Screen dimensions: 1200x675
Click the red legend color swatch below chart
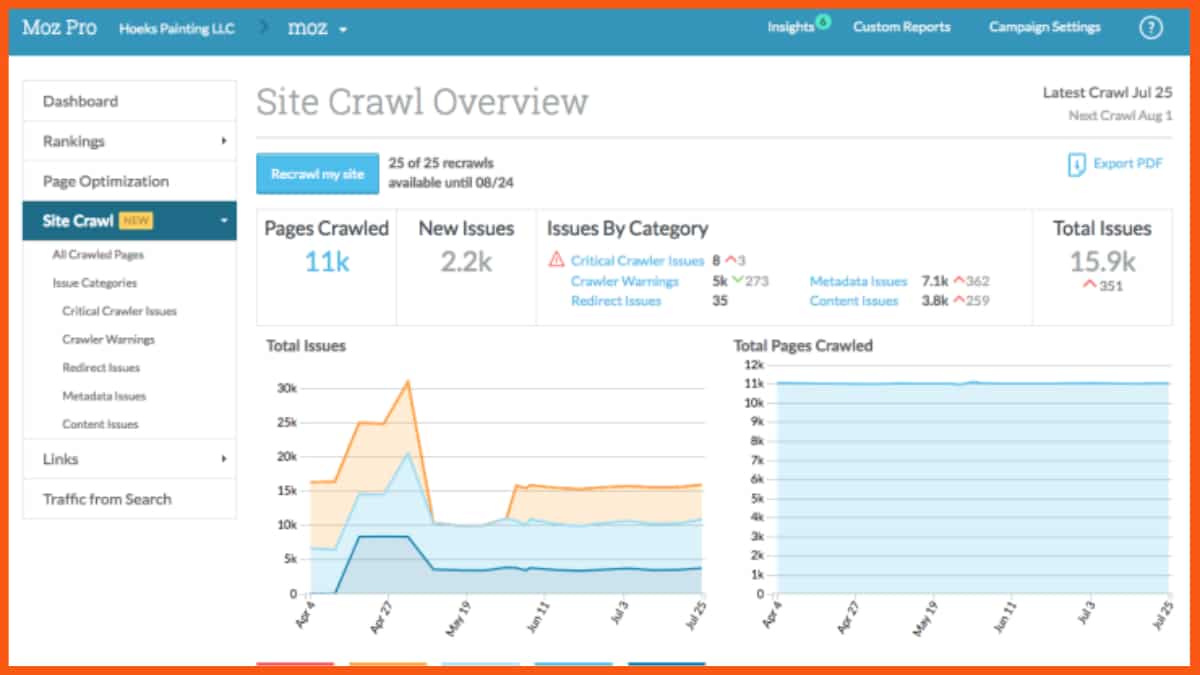point(295,664)
